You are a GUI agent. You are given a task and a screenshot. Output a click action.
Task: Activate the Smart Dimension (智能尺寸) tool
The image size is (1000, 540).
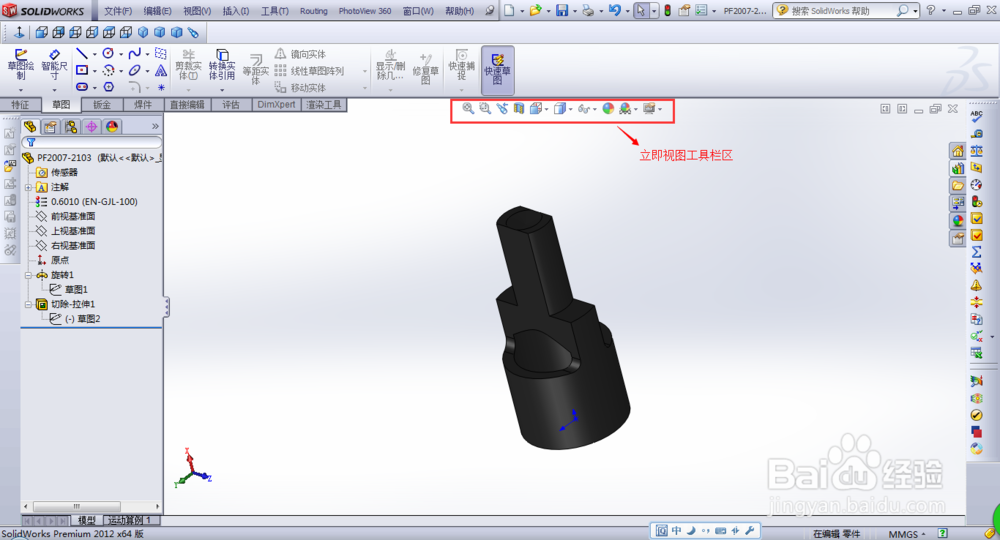tap(54, 65)
